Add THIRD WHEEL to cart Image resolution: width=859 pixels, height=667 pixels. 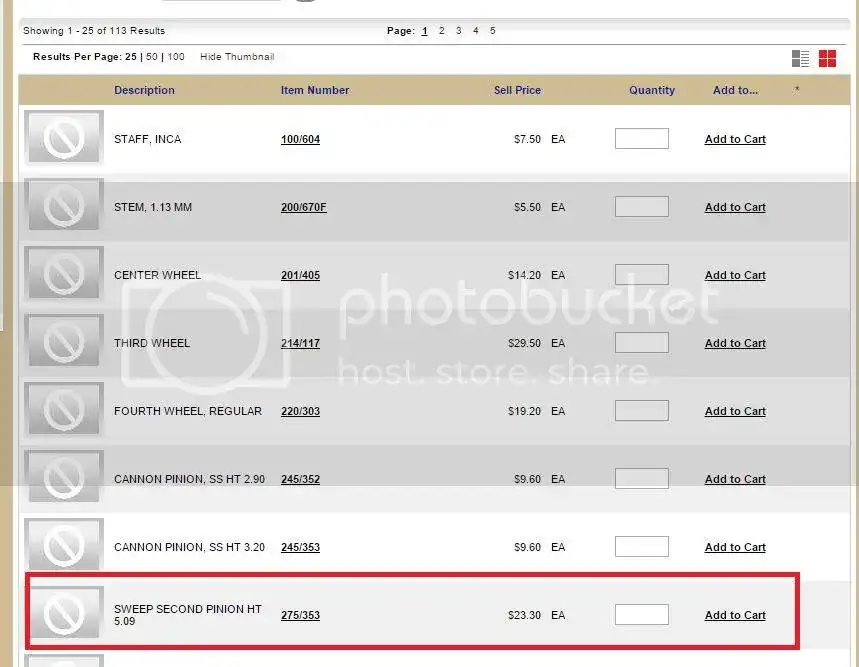735,343
